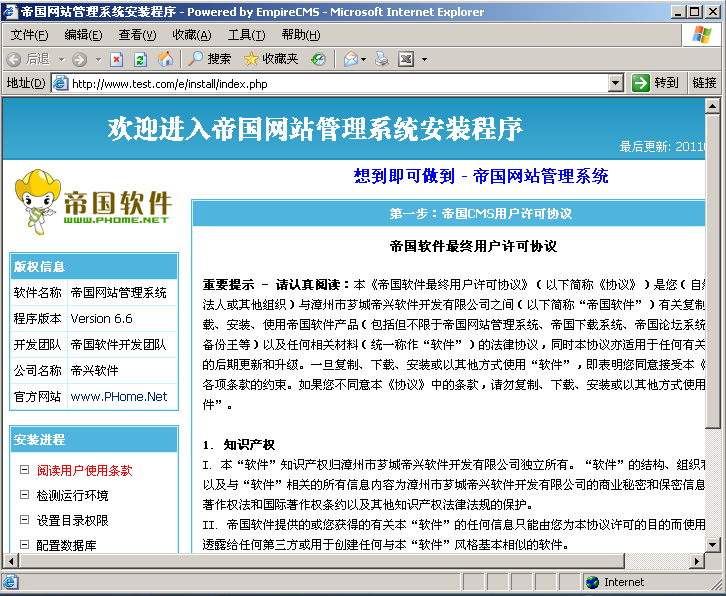This screenshot has height=596, width=726.
Task: Click the page icon in address bar
Action: tap(60, 84)
